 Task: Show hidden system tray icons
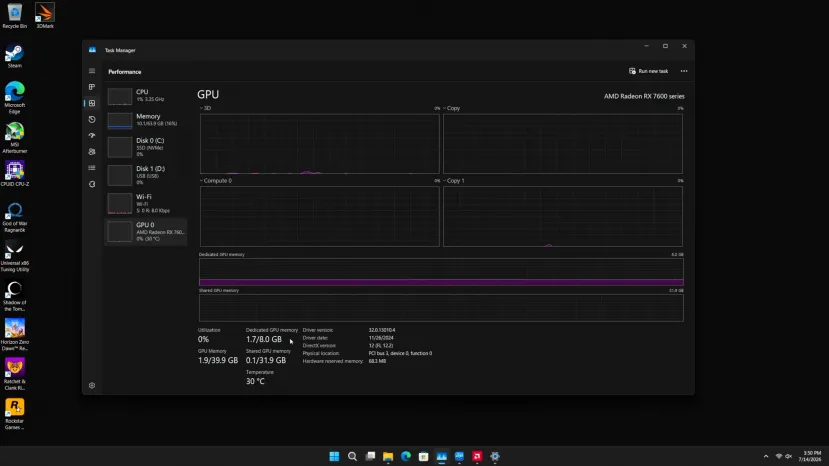[x=766, y=456]
